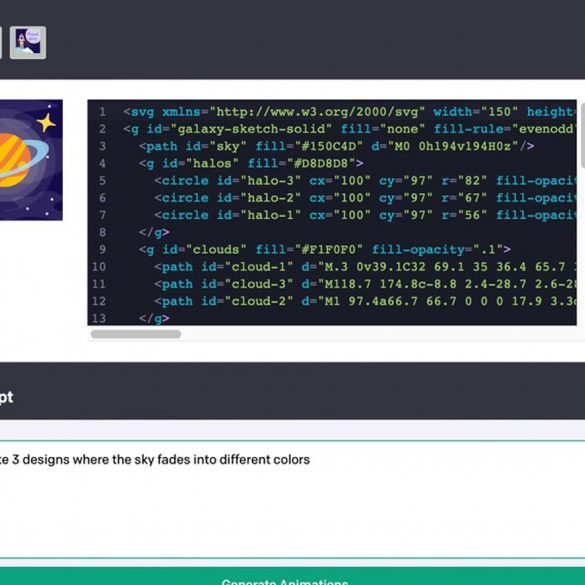The height and width of the screenshot is (585, 585).
Task: Select the halo-1 circle code line
Action: 365,215
